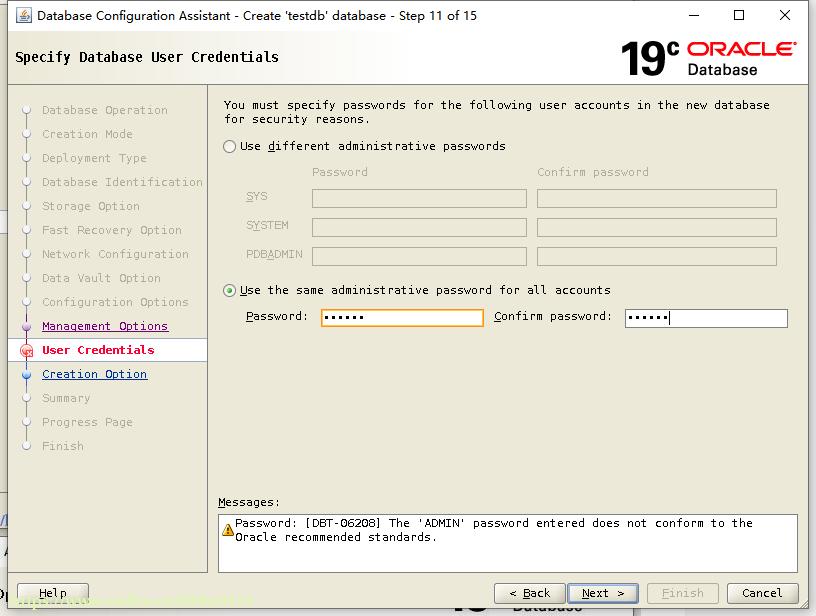The width and height of the screenshot is (816, 616).
Task: Click the SYSTEM confirm password field
Action: [x=657, y=227]
